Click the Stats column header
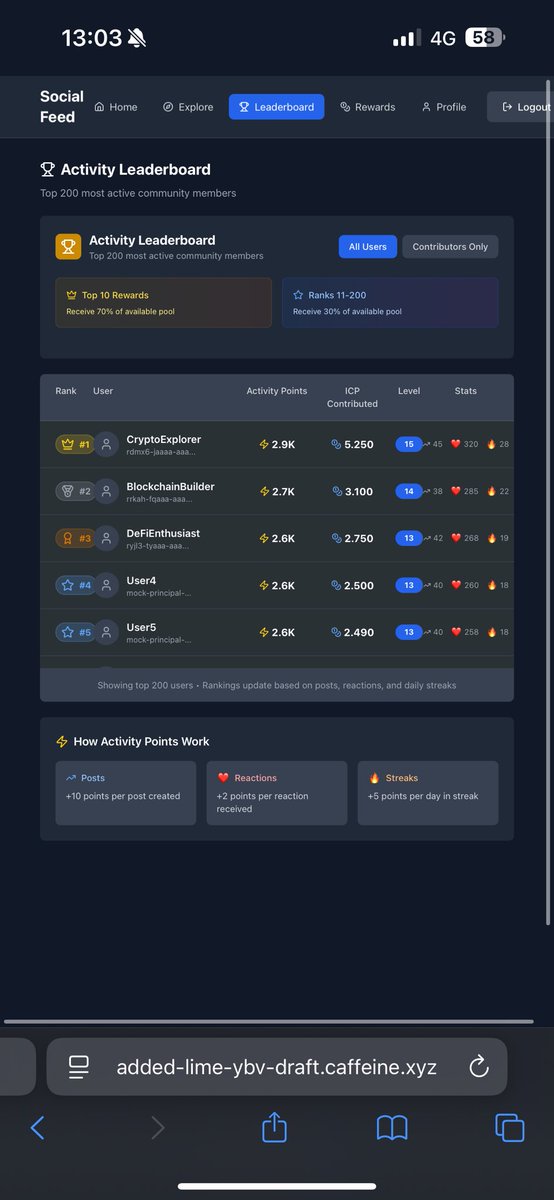Viewport: 554px width, 1200px height. (466, 391)
